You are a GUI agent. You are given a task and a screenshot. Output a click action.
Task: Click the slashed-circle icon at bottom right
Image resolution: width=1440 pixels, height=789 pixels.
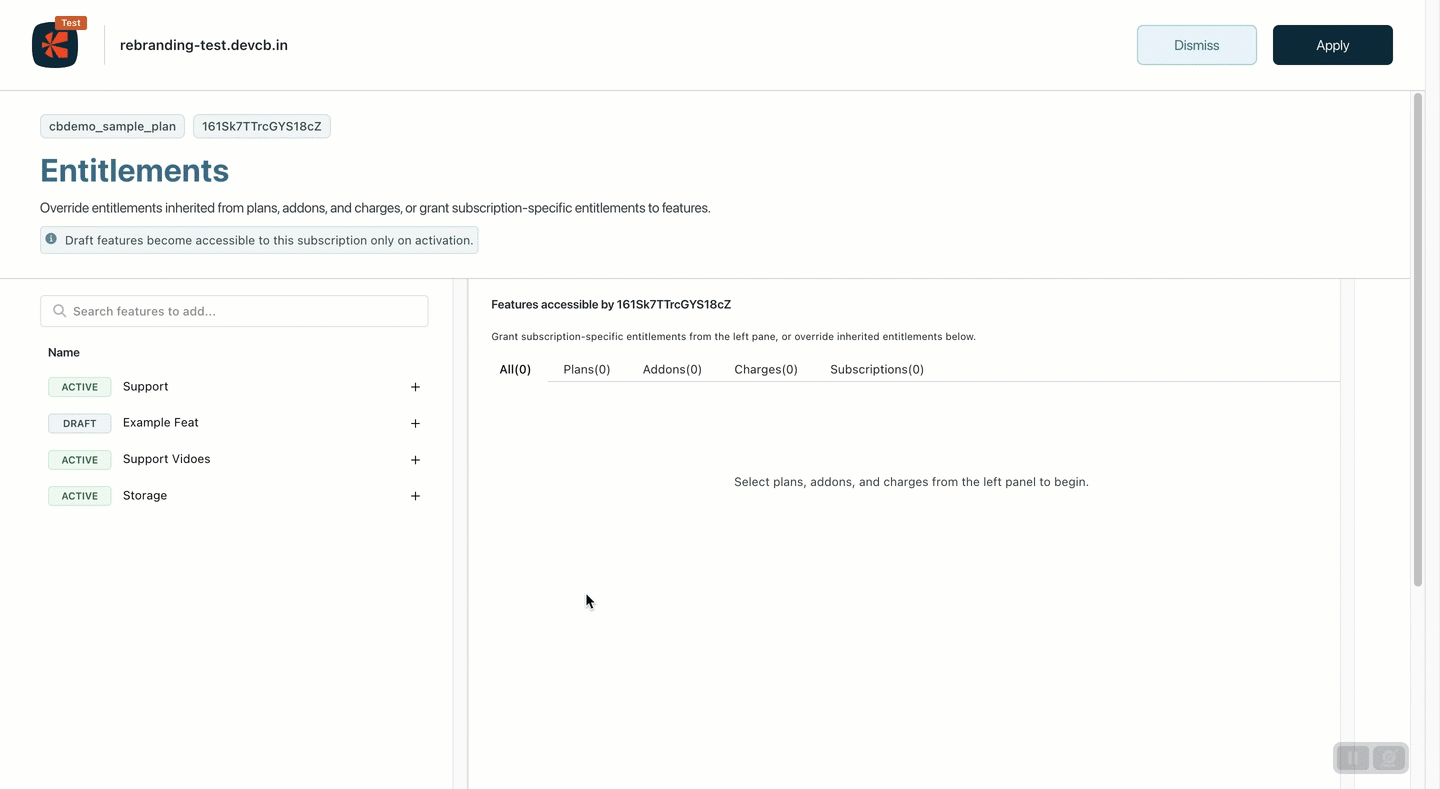click(1389, 758)
